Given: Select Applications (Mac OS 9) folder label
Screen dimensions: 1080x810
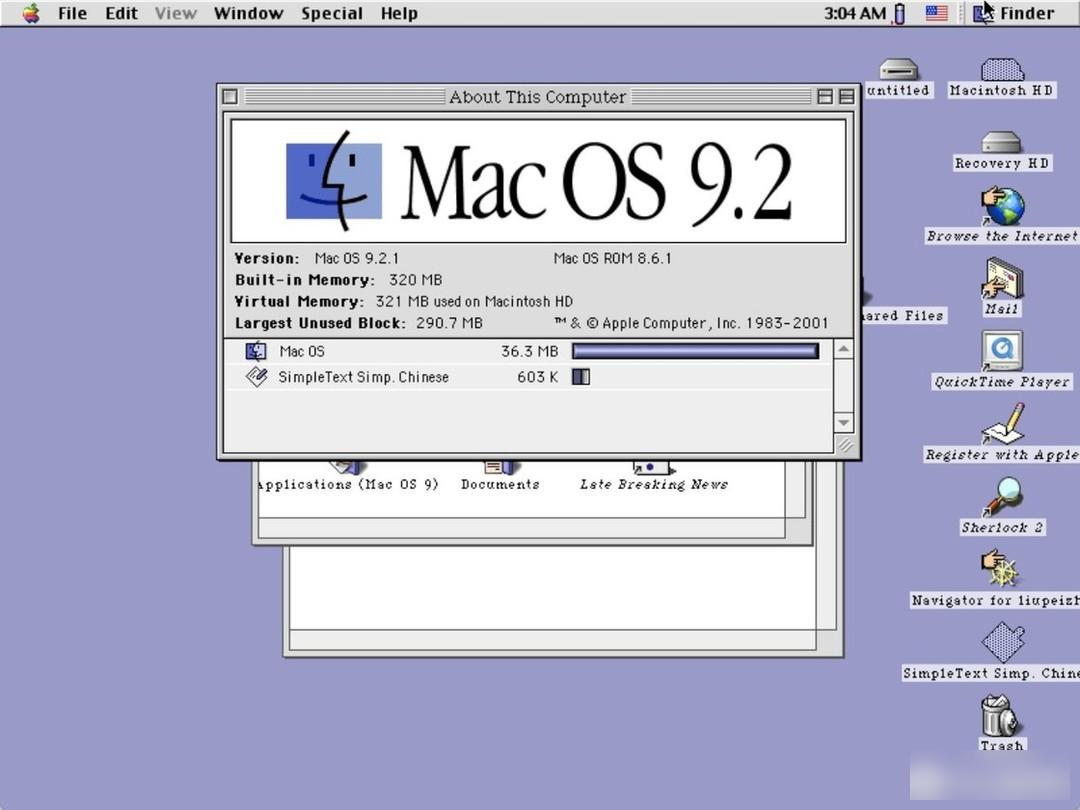Looking at the screenshot, I should (349, 484).
